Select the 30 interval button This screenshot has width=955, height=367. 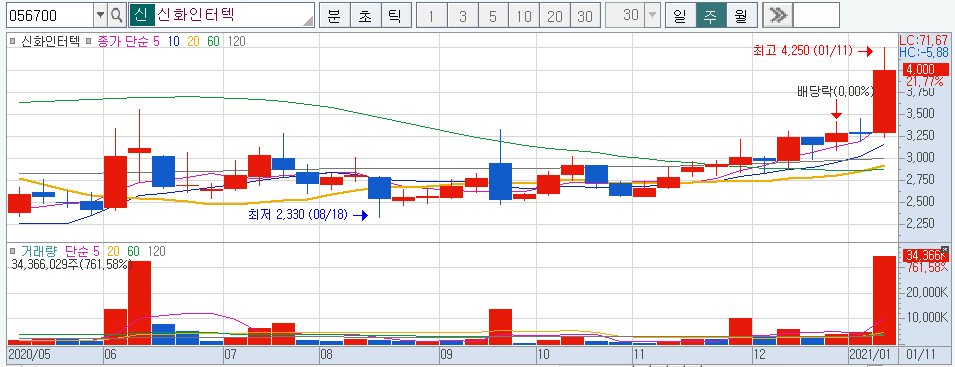pos(584,16)
